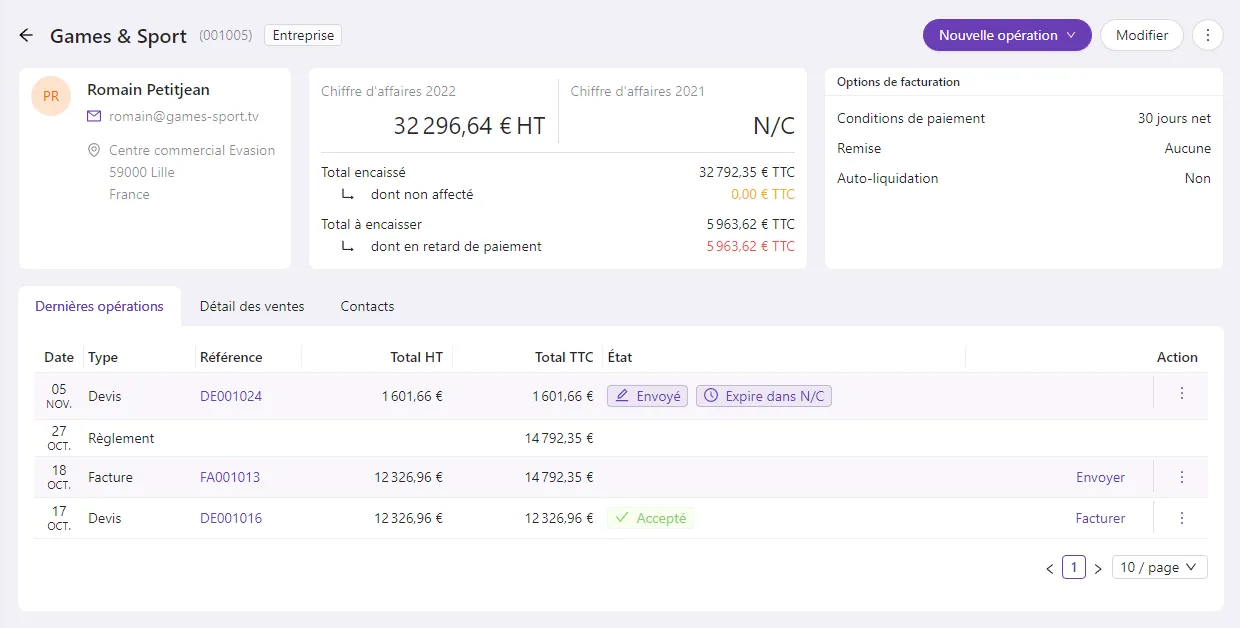Viewport: 1240px width, 628px height.
Task: Click the Référence column header
Action: point(231,357)
